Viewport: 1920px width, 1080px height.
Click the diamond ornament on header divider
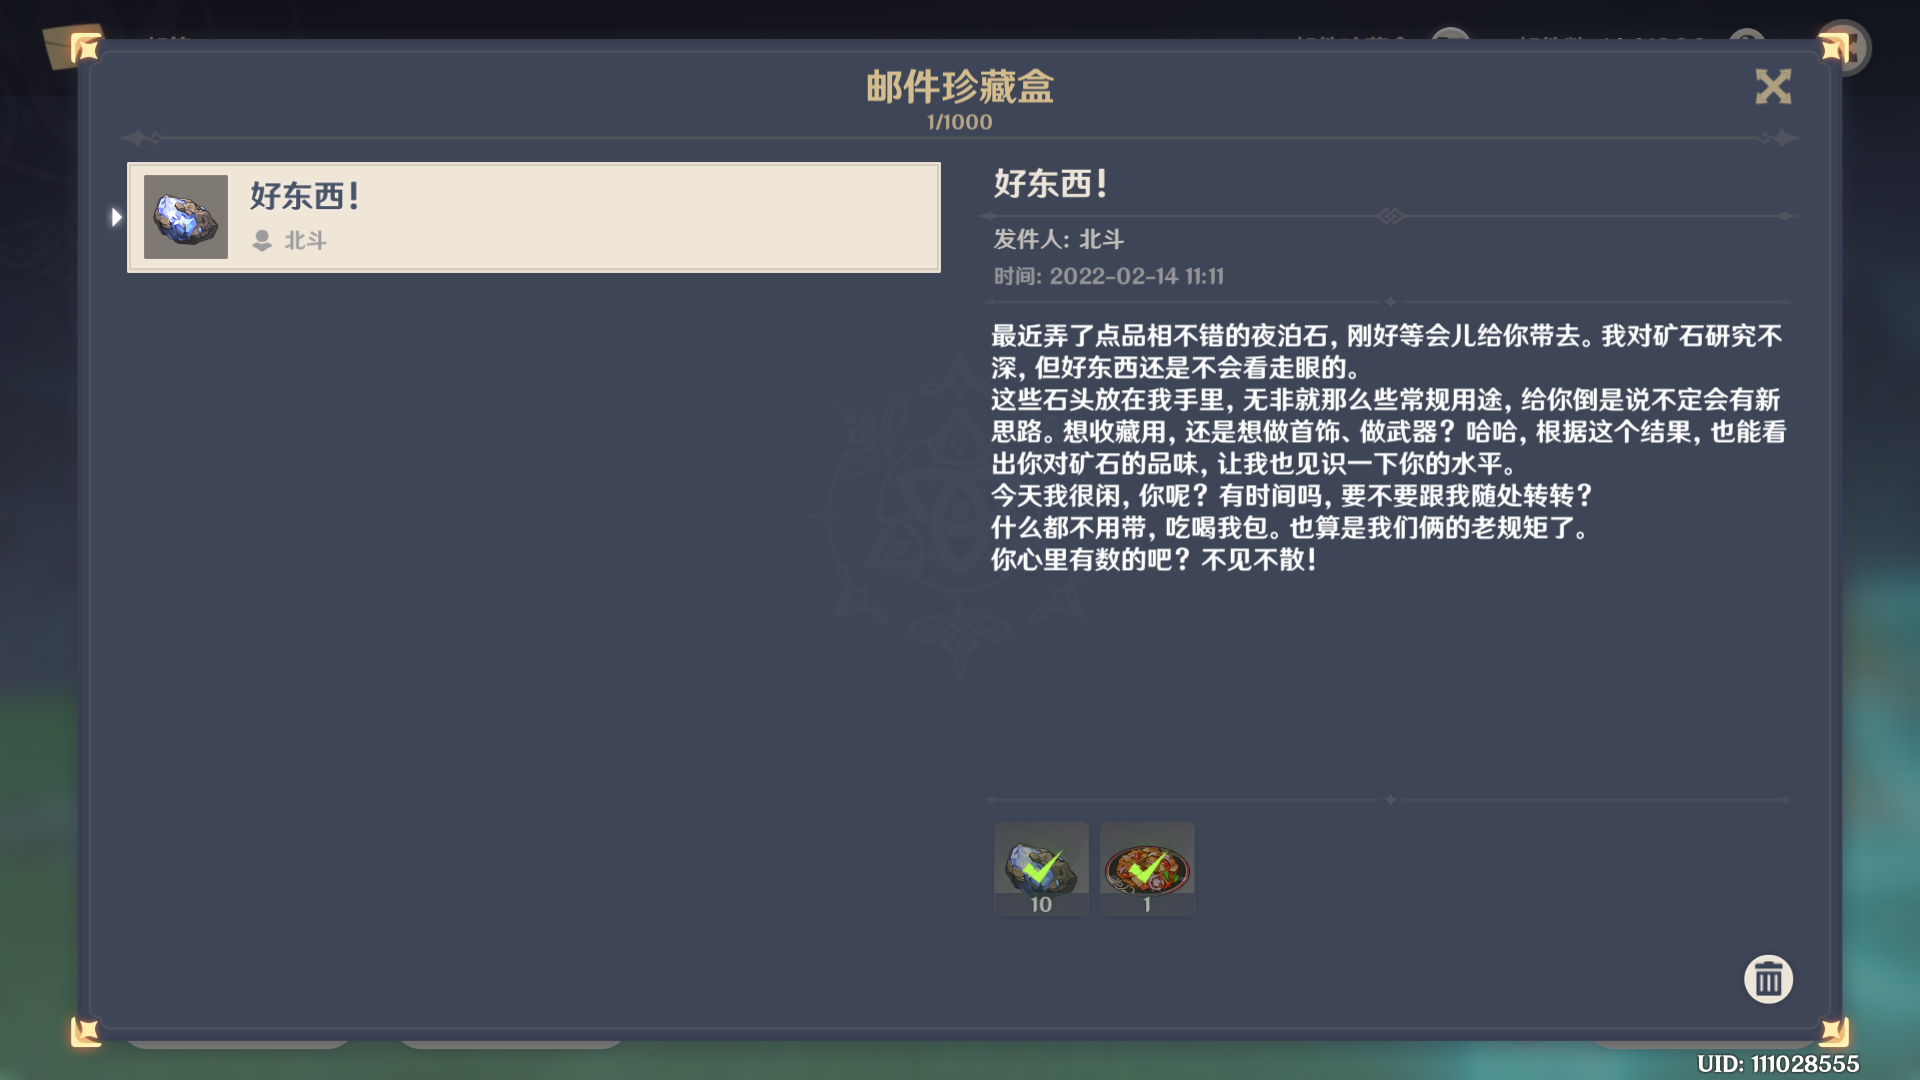pos(1390,216)
